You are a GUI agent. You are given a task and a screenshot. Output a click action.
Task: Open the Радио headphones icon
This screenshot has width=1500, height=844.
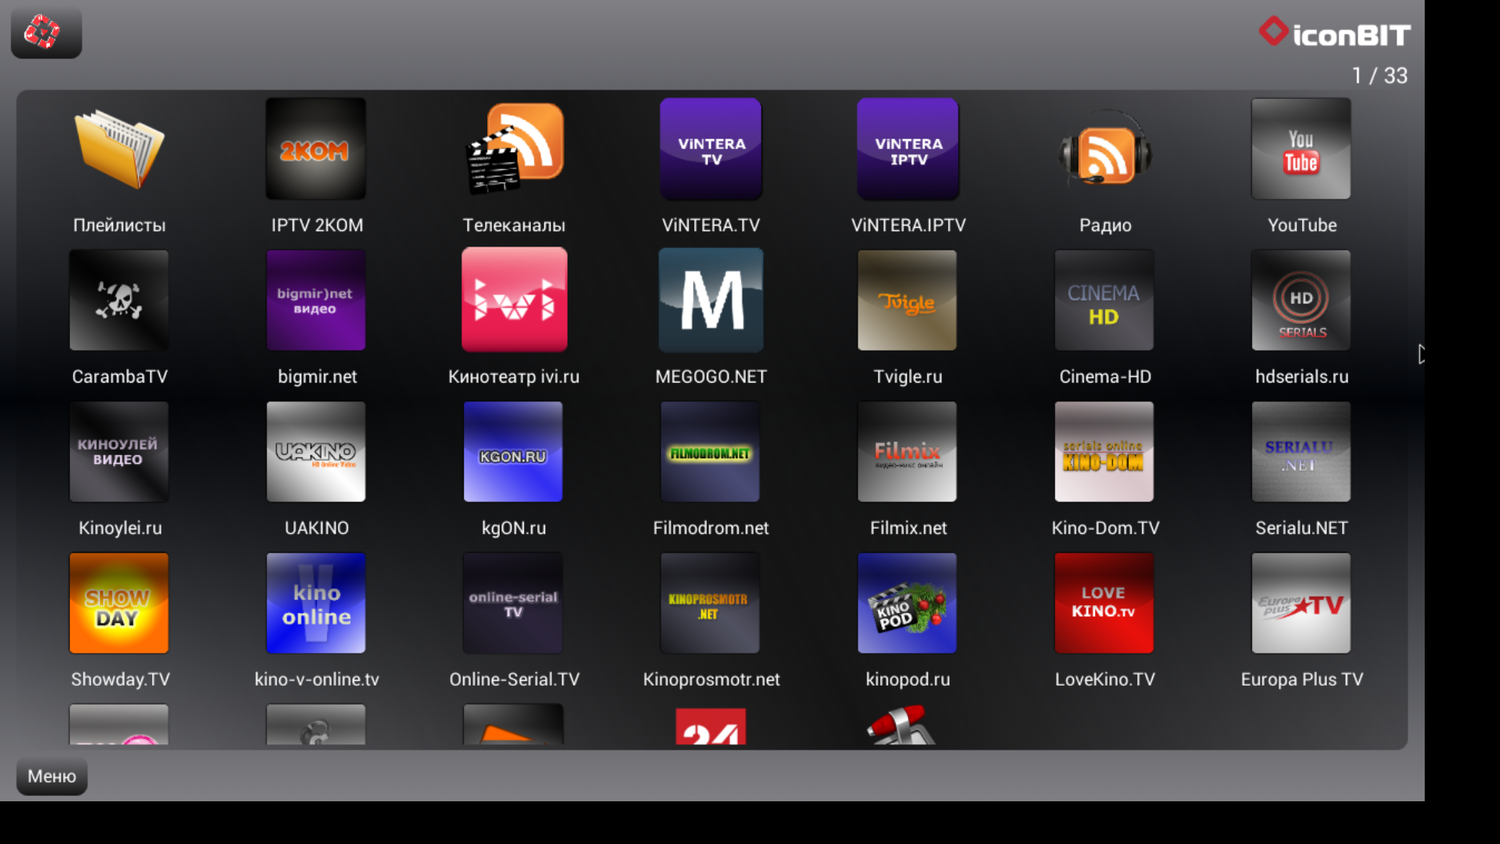(1105, 150)
